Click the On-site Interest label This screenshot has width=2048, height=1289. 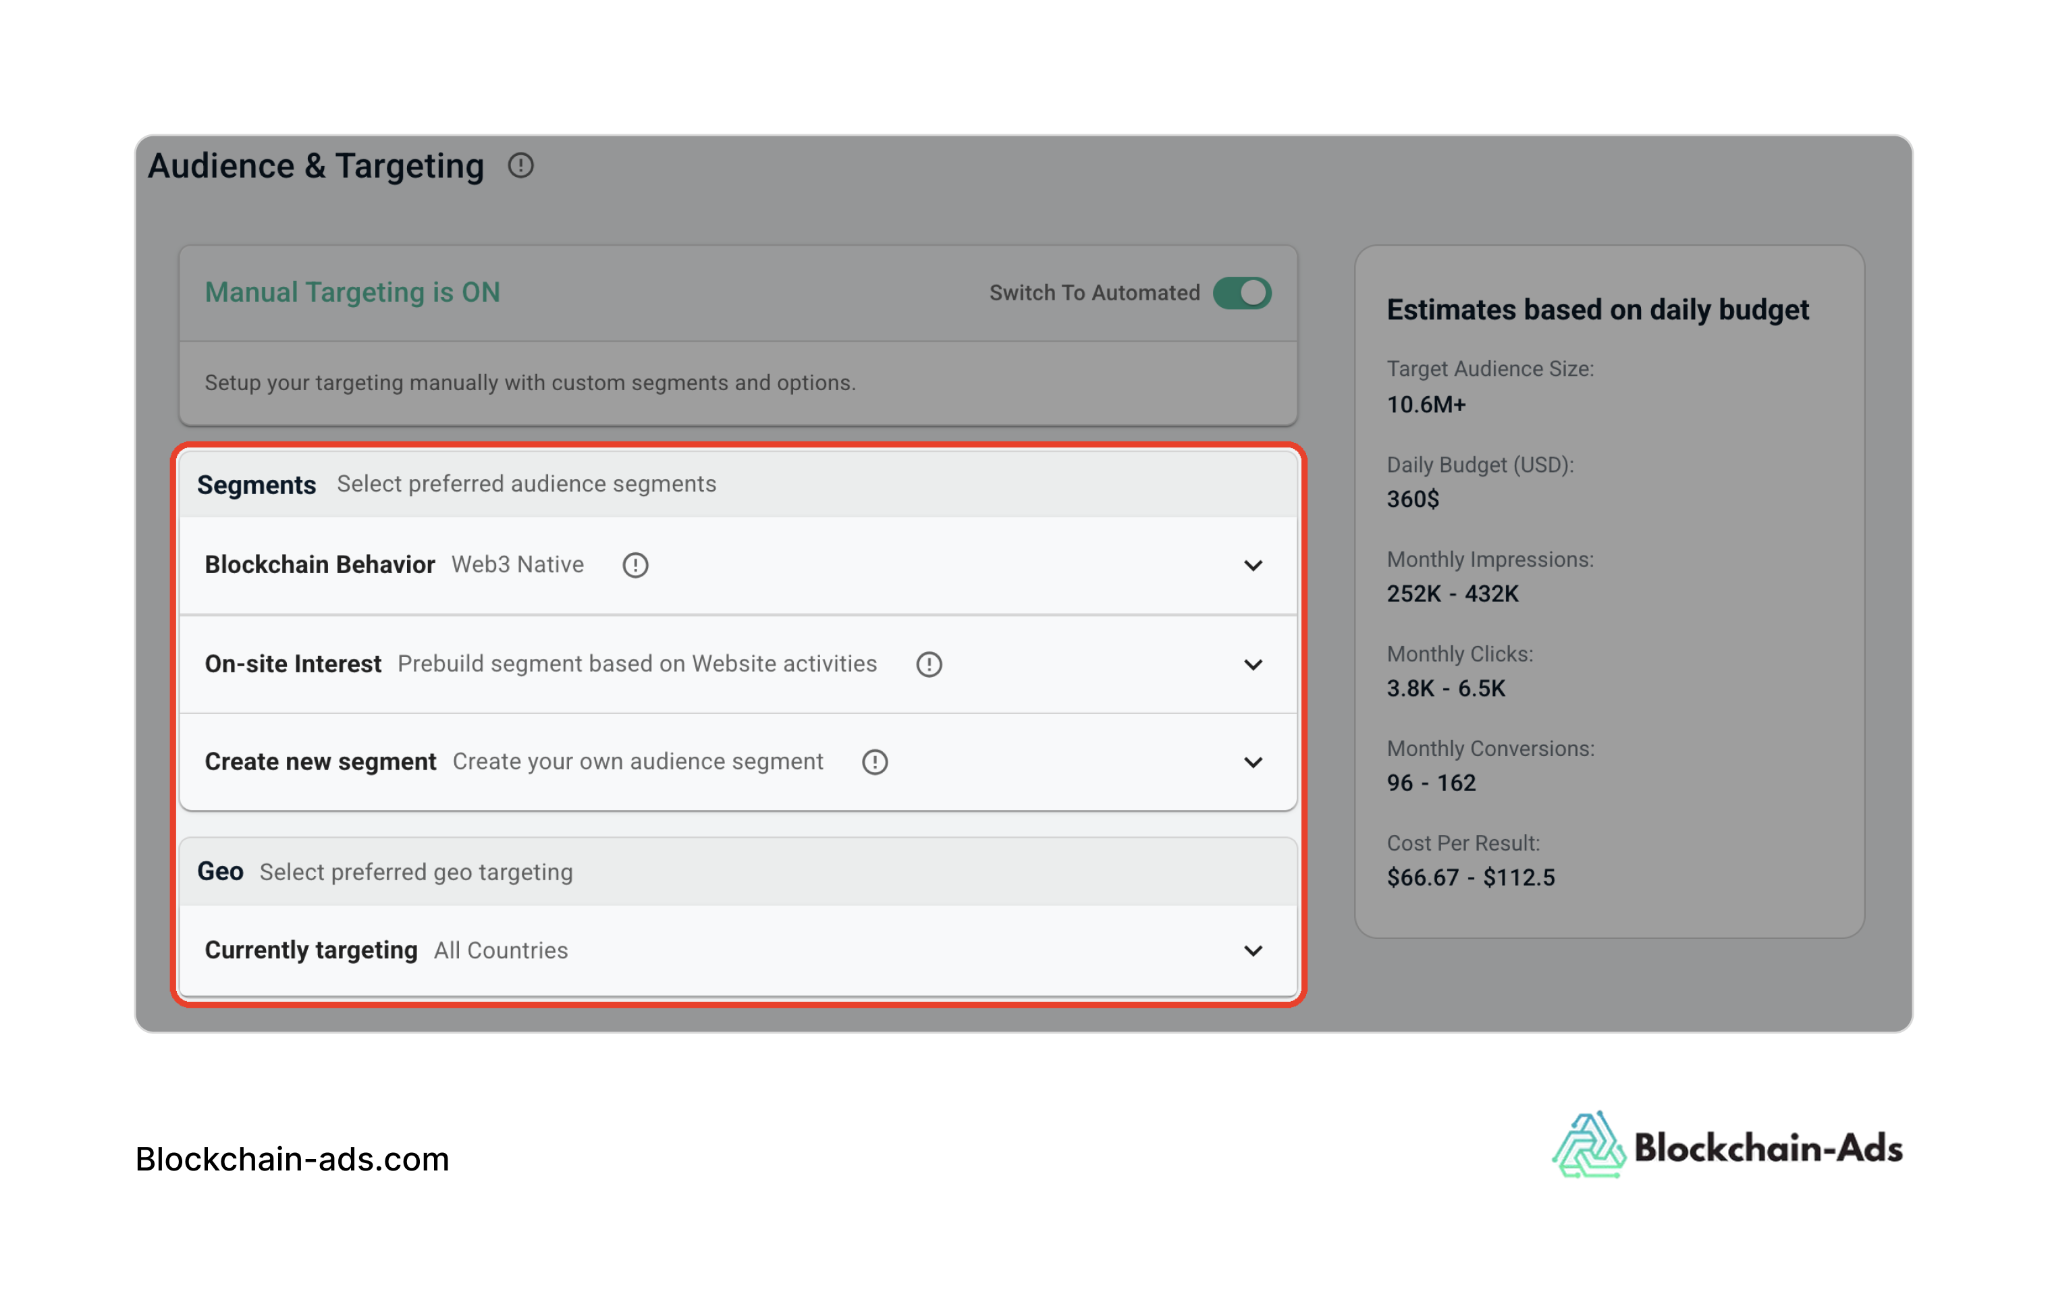pyautogui.click(x=293, y=664)
